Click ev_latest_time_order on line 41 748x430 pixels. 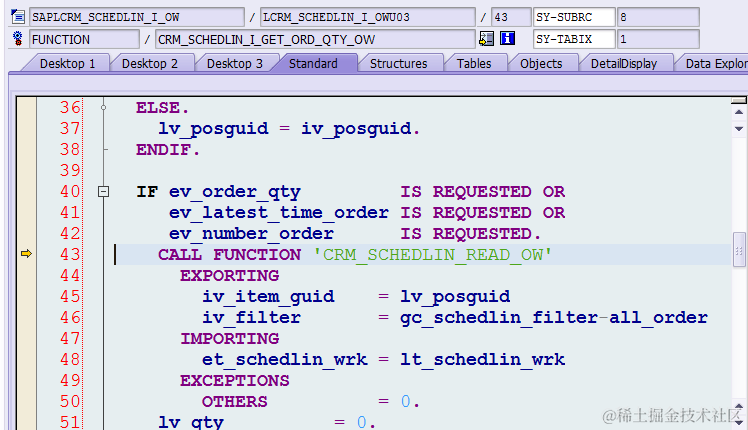click(279, 213)
